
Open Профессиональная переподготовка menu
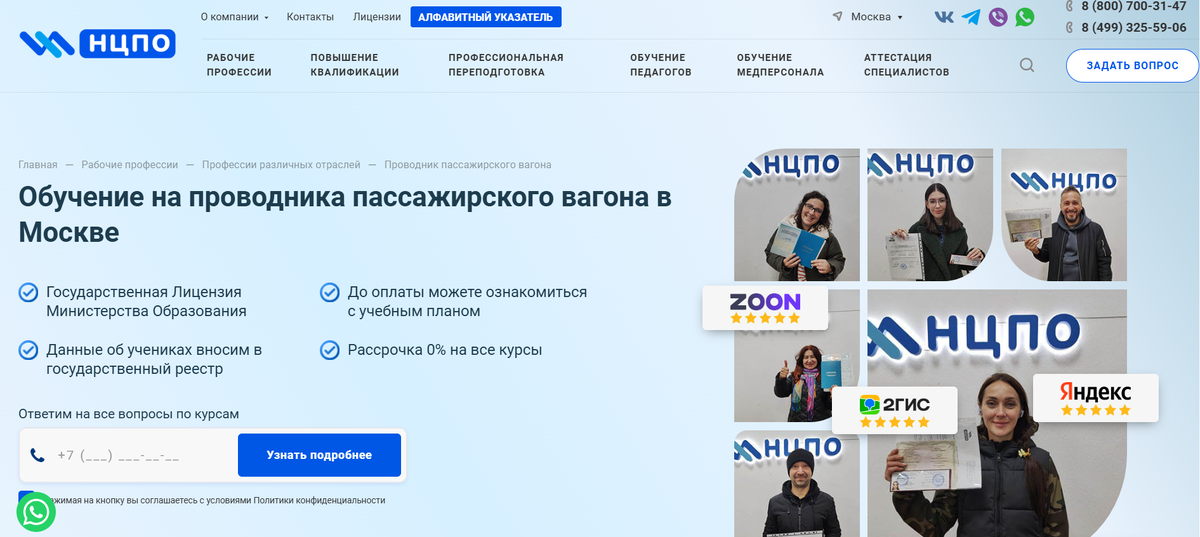506,65
